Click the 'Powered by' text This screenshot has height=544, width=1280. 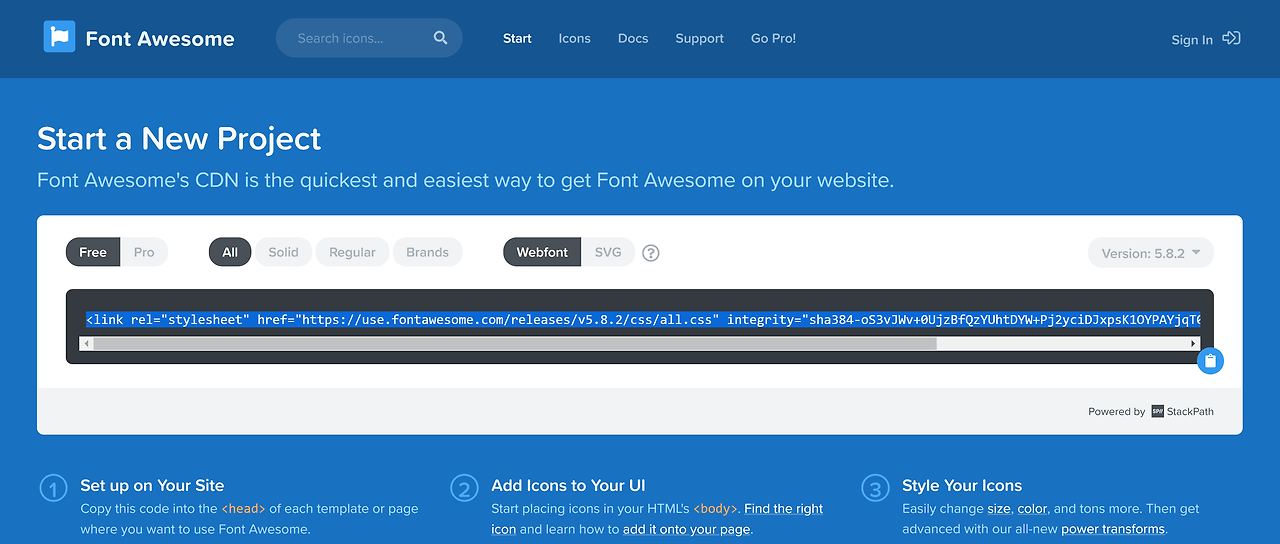pyautogui.click(x=1116, y=412)
